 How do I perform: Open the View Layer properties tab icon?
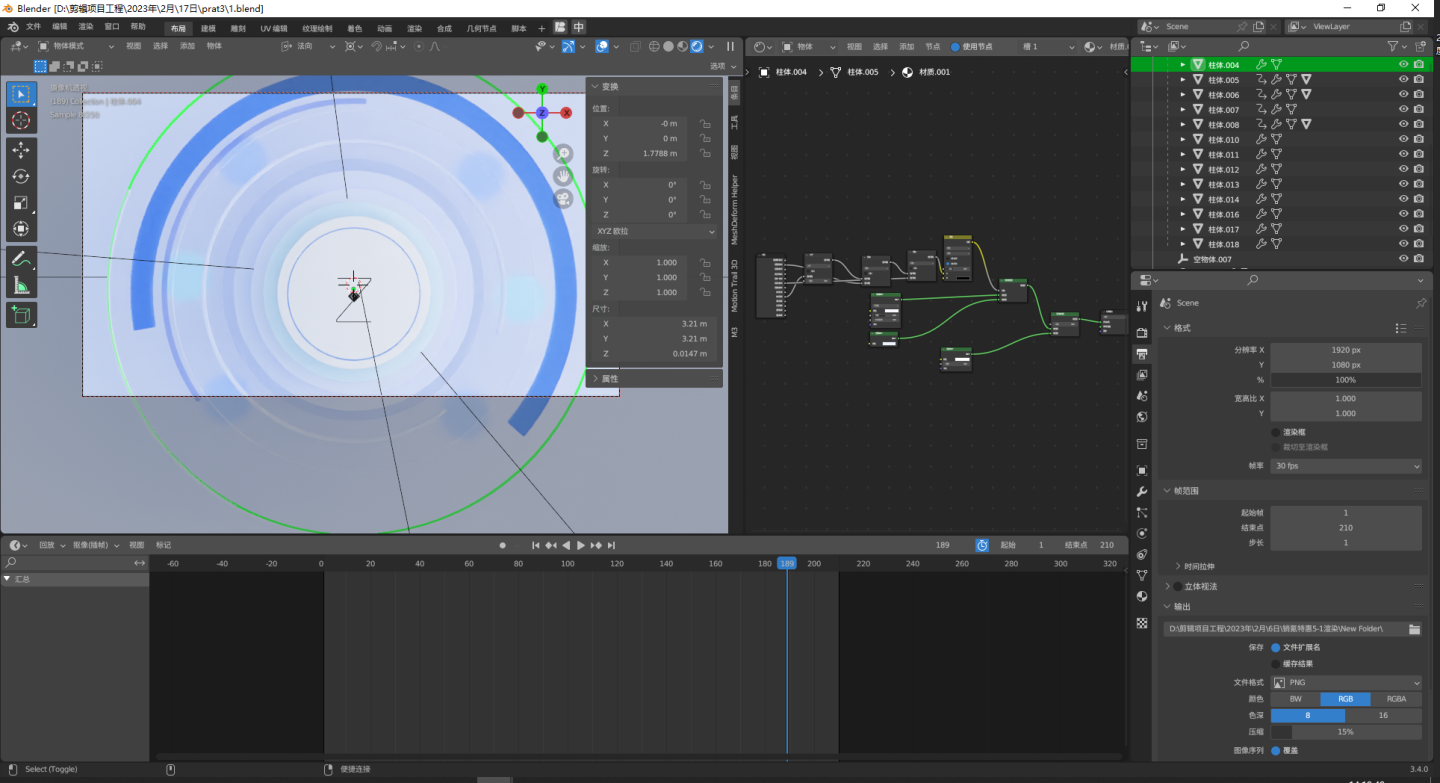click(x=1143, y=375)
